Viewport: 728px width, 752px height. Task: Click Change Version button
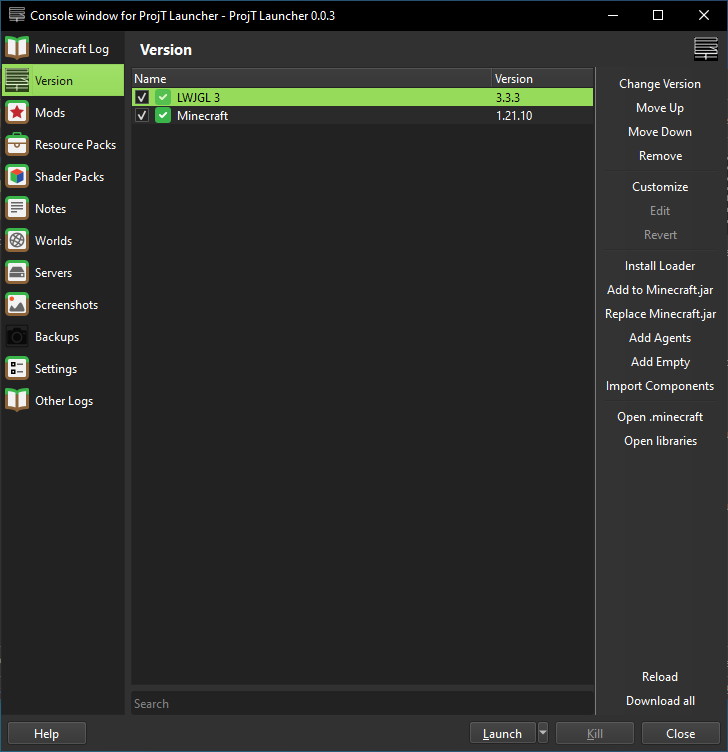click(x=660, y=84)
